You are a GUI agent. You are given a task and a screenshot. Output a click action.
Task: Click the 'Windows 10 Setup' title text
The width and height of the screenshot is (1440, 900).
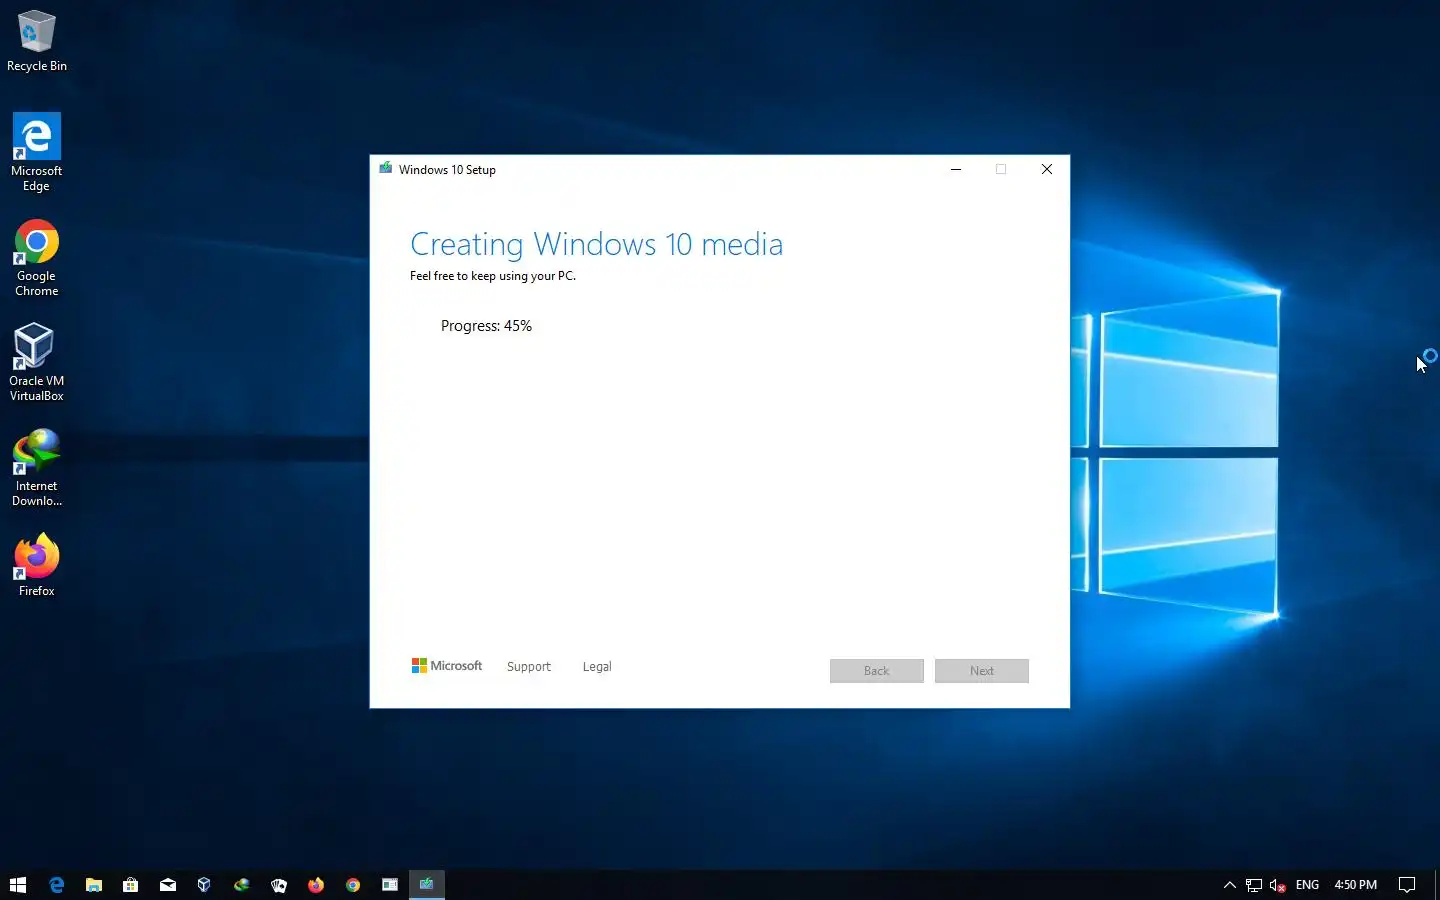pyautogui.click(x=447, y=170)
